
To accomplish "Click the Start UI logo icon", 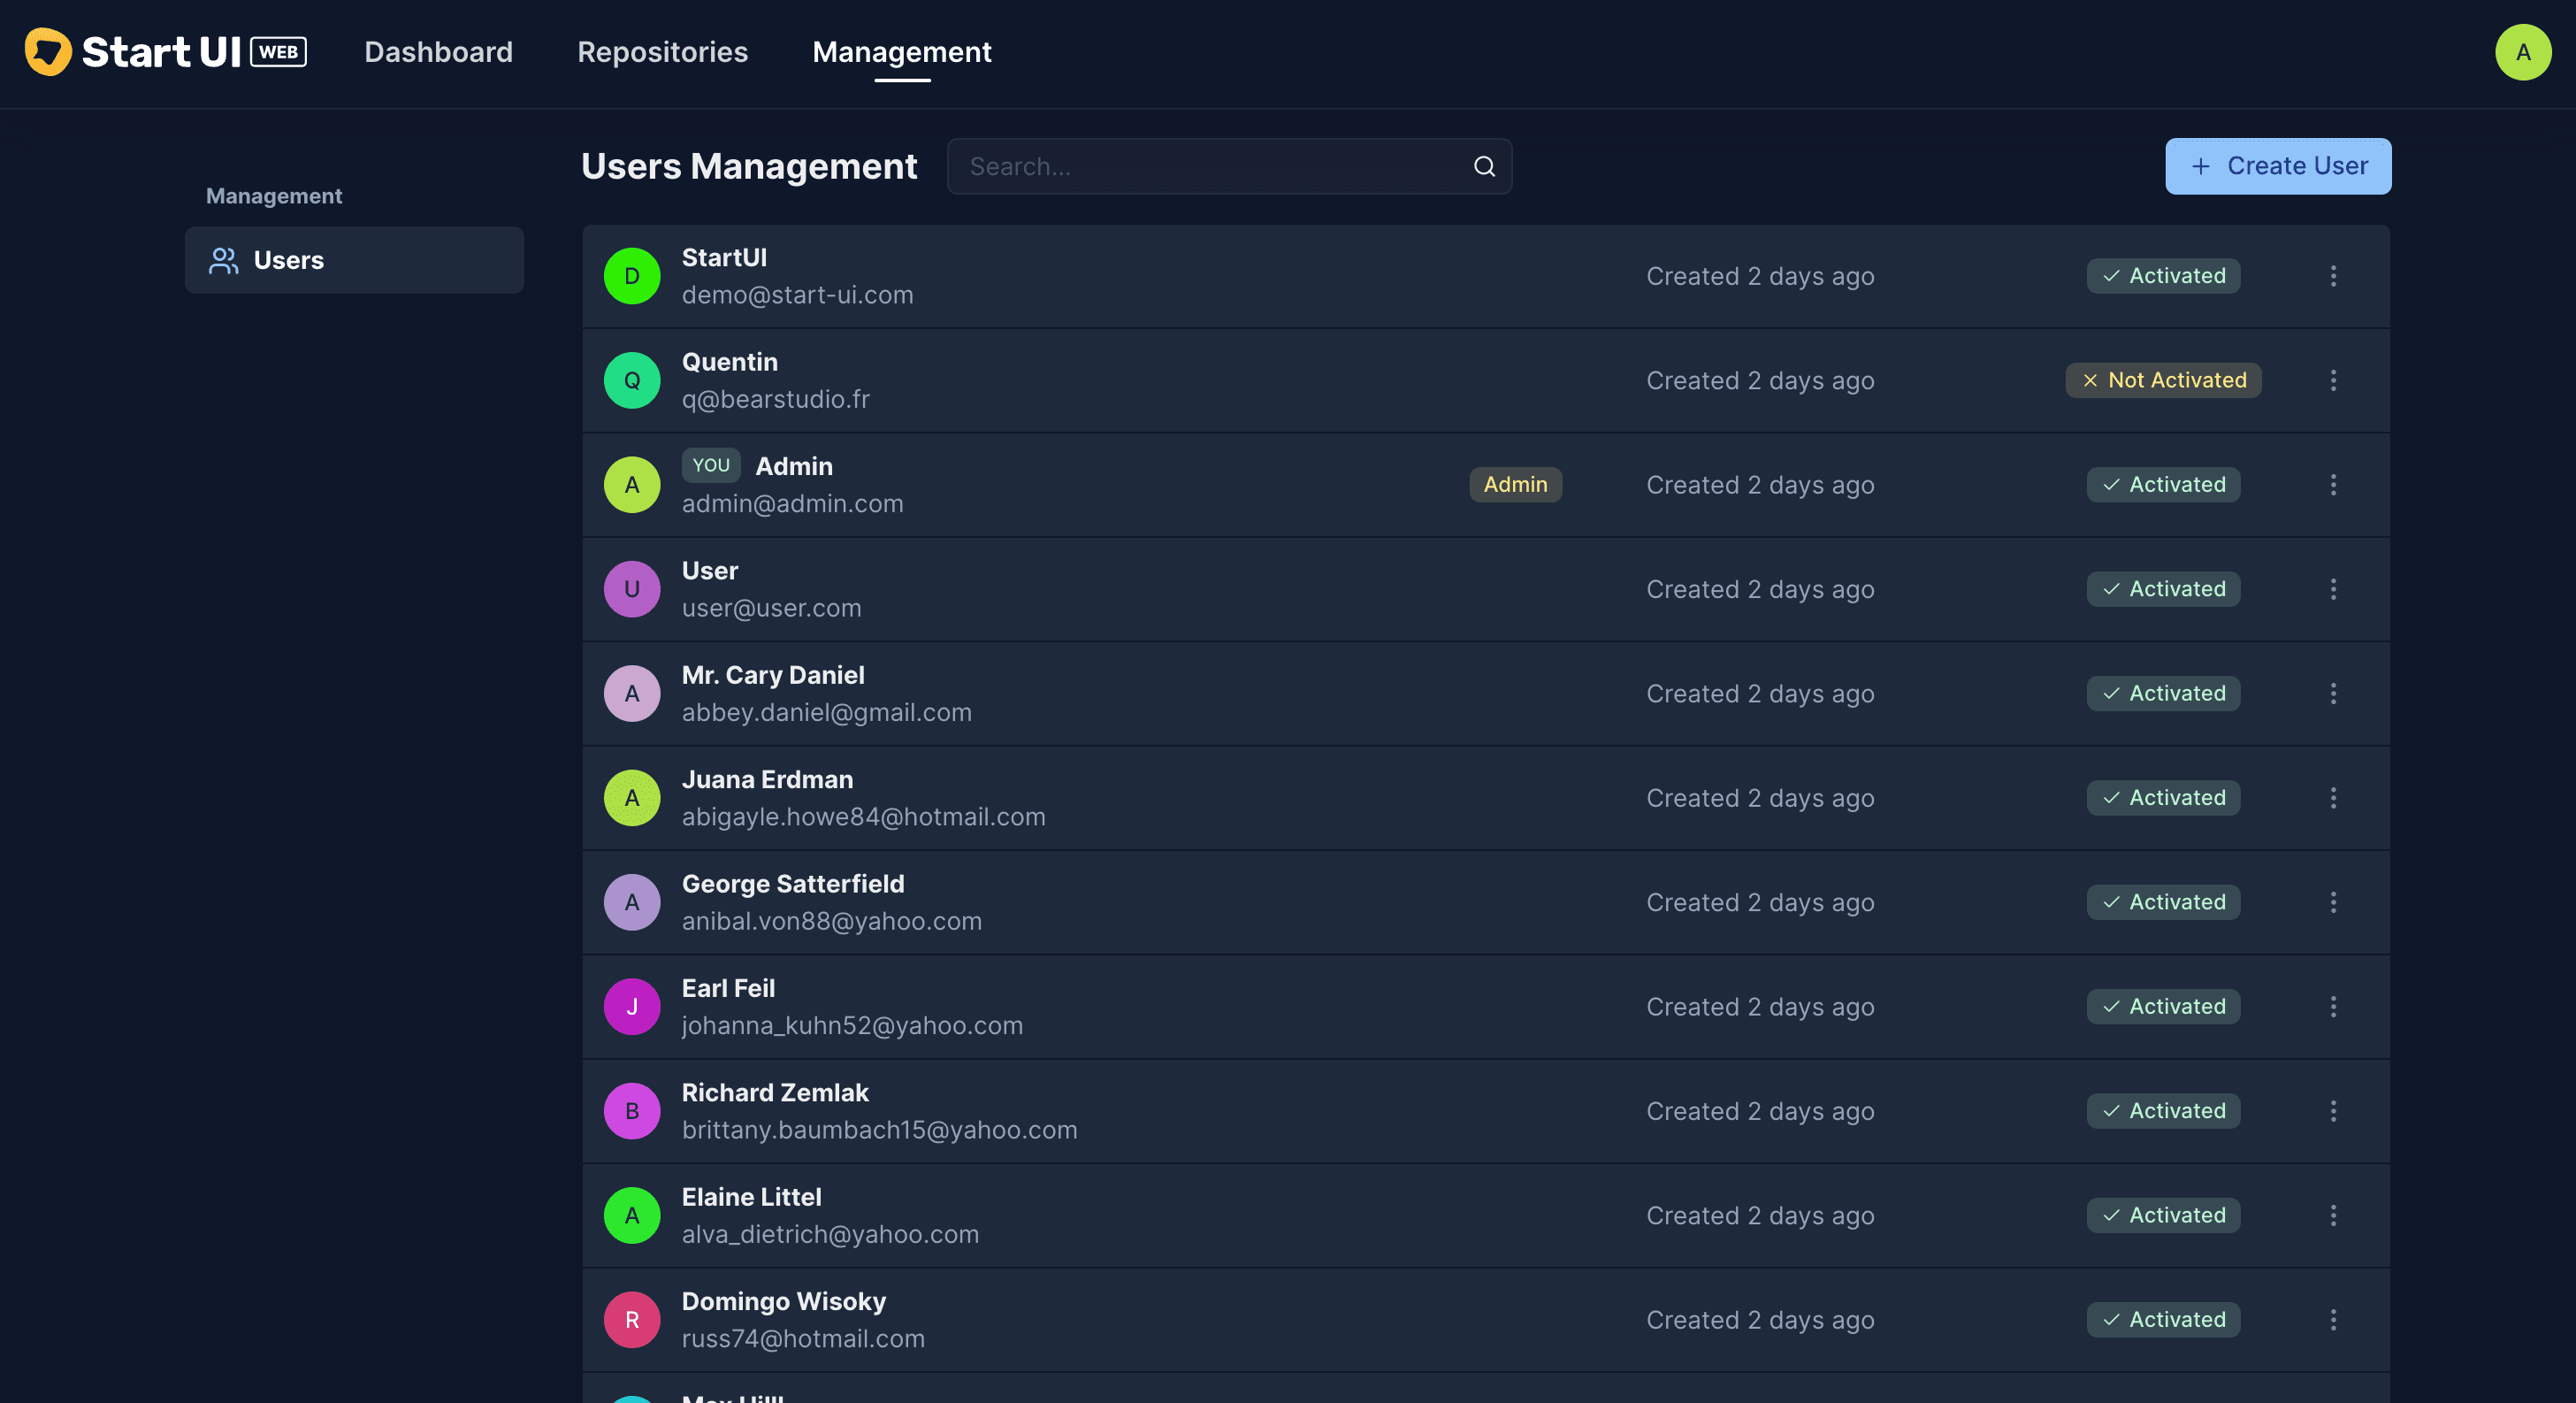I will tap(47, 52).
